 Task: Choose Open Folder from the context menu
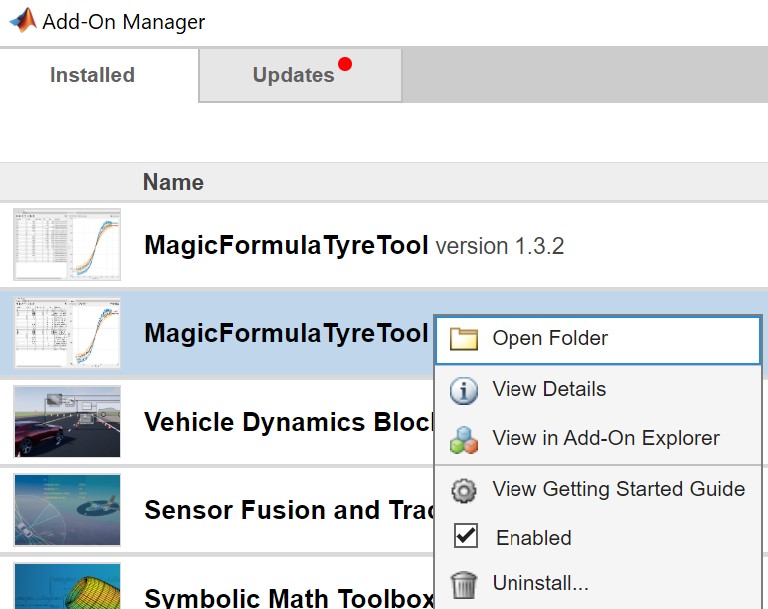[550, 339]
